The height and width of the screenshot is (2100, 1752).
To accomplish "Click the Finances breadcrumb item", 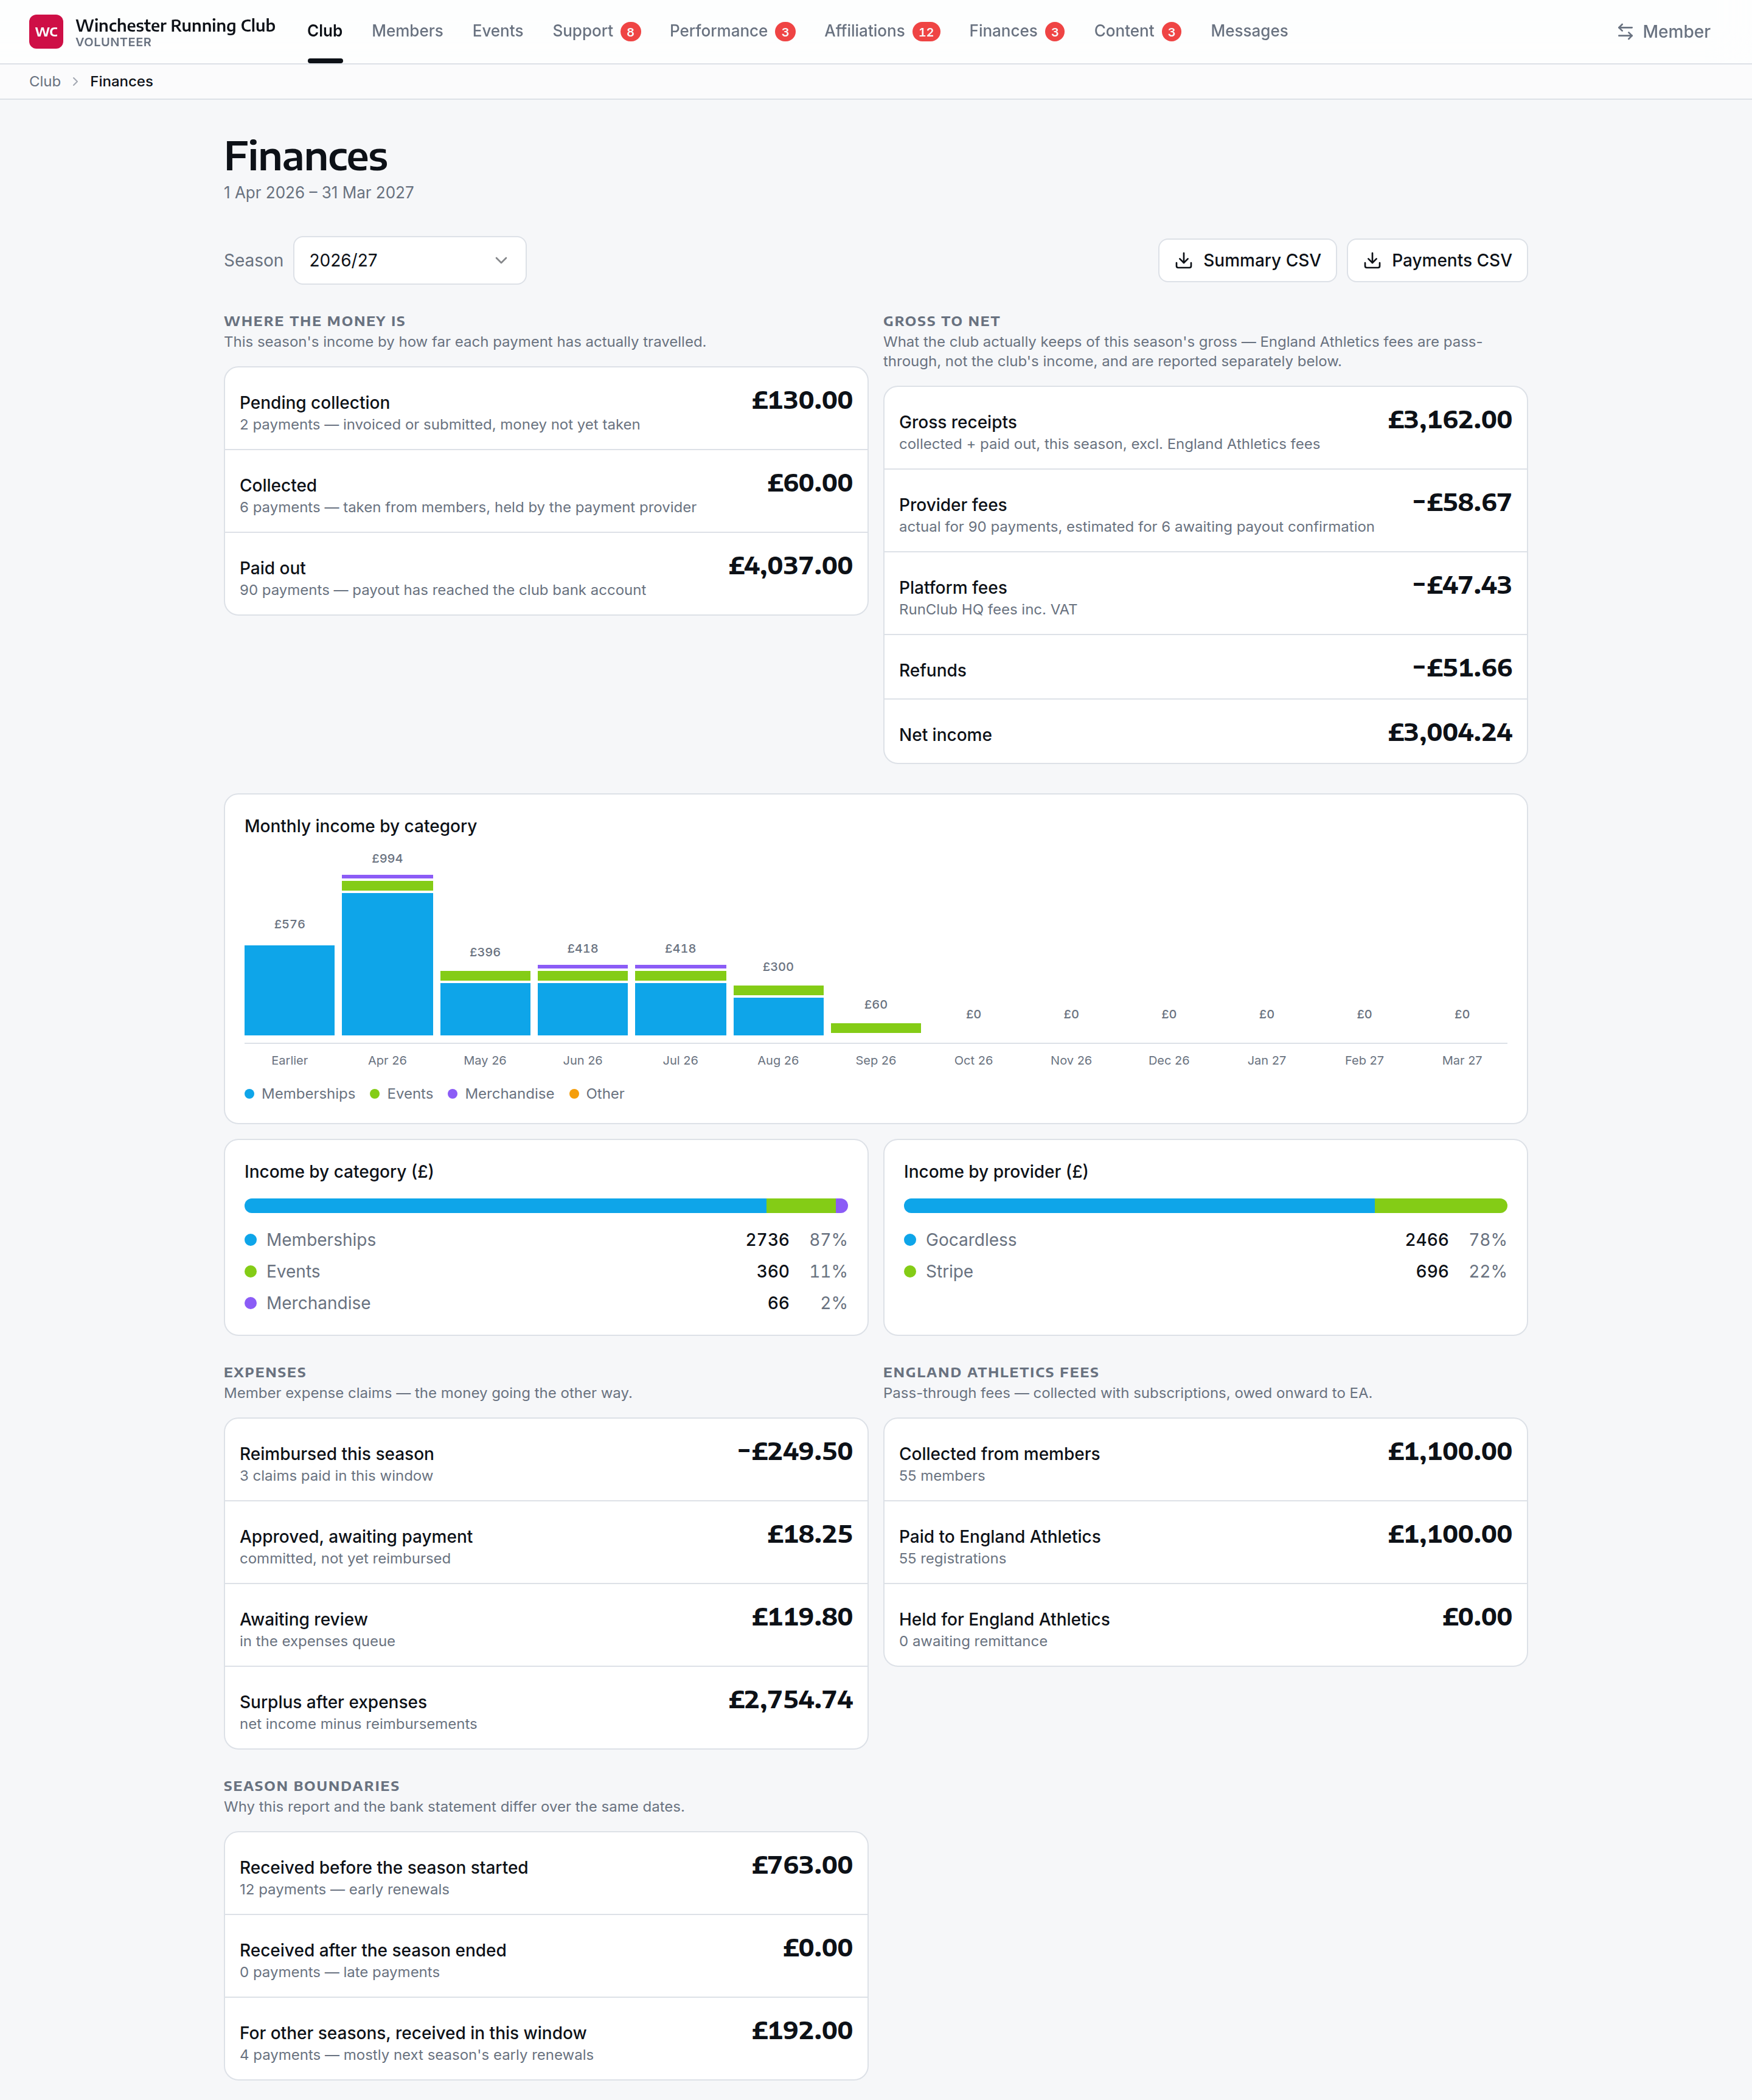I will [x=121, y=82].
